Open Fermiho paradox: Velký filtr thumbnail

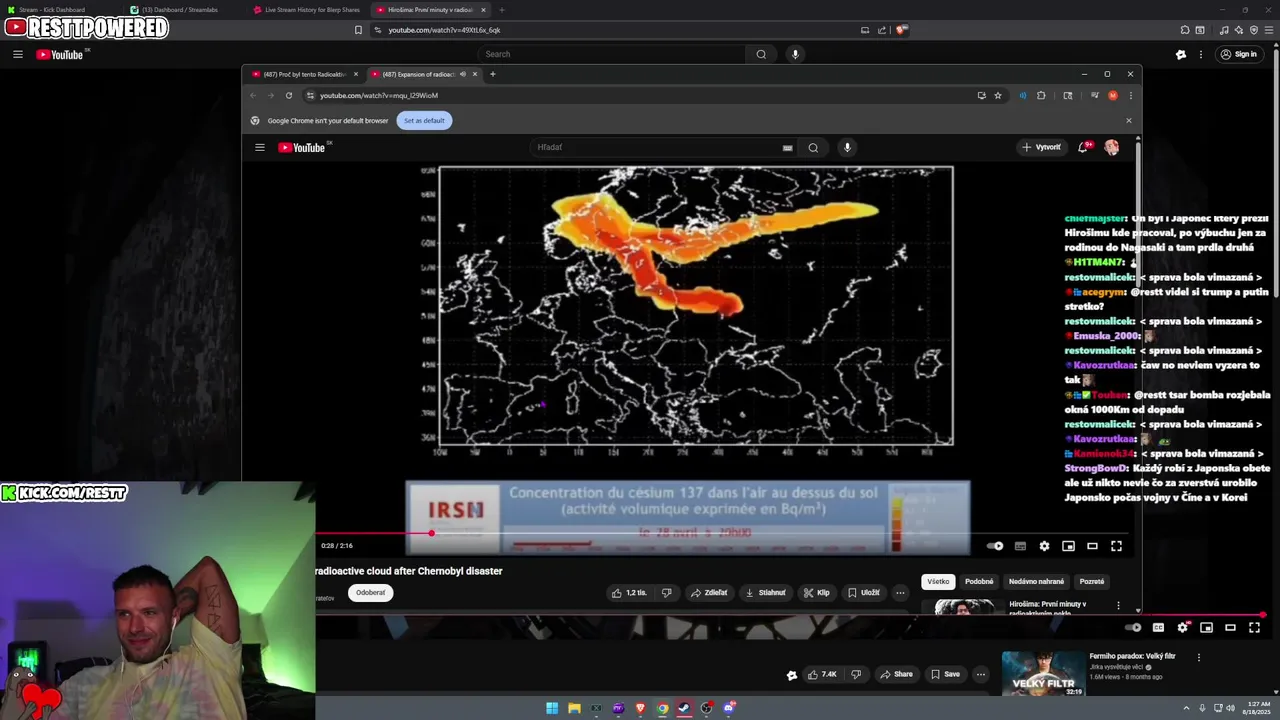click(x=1043, y=674)
